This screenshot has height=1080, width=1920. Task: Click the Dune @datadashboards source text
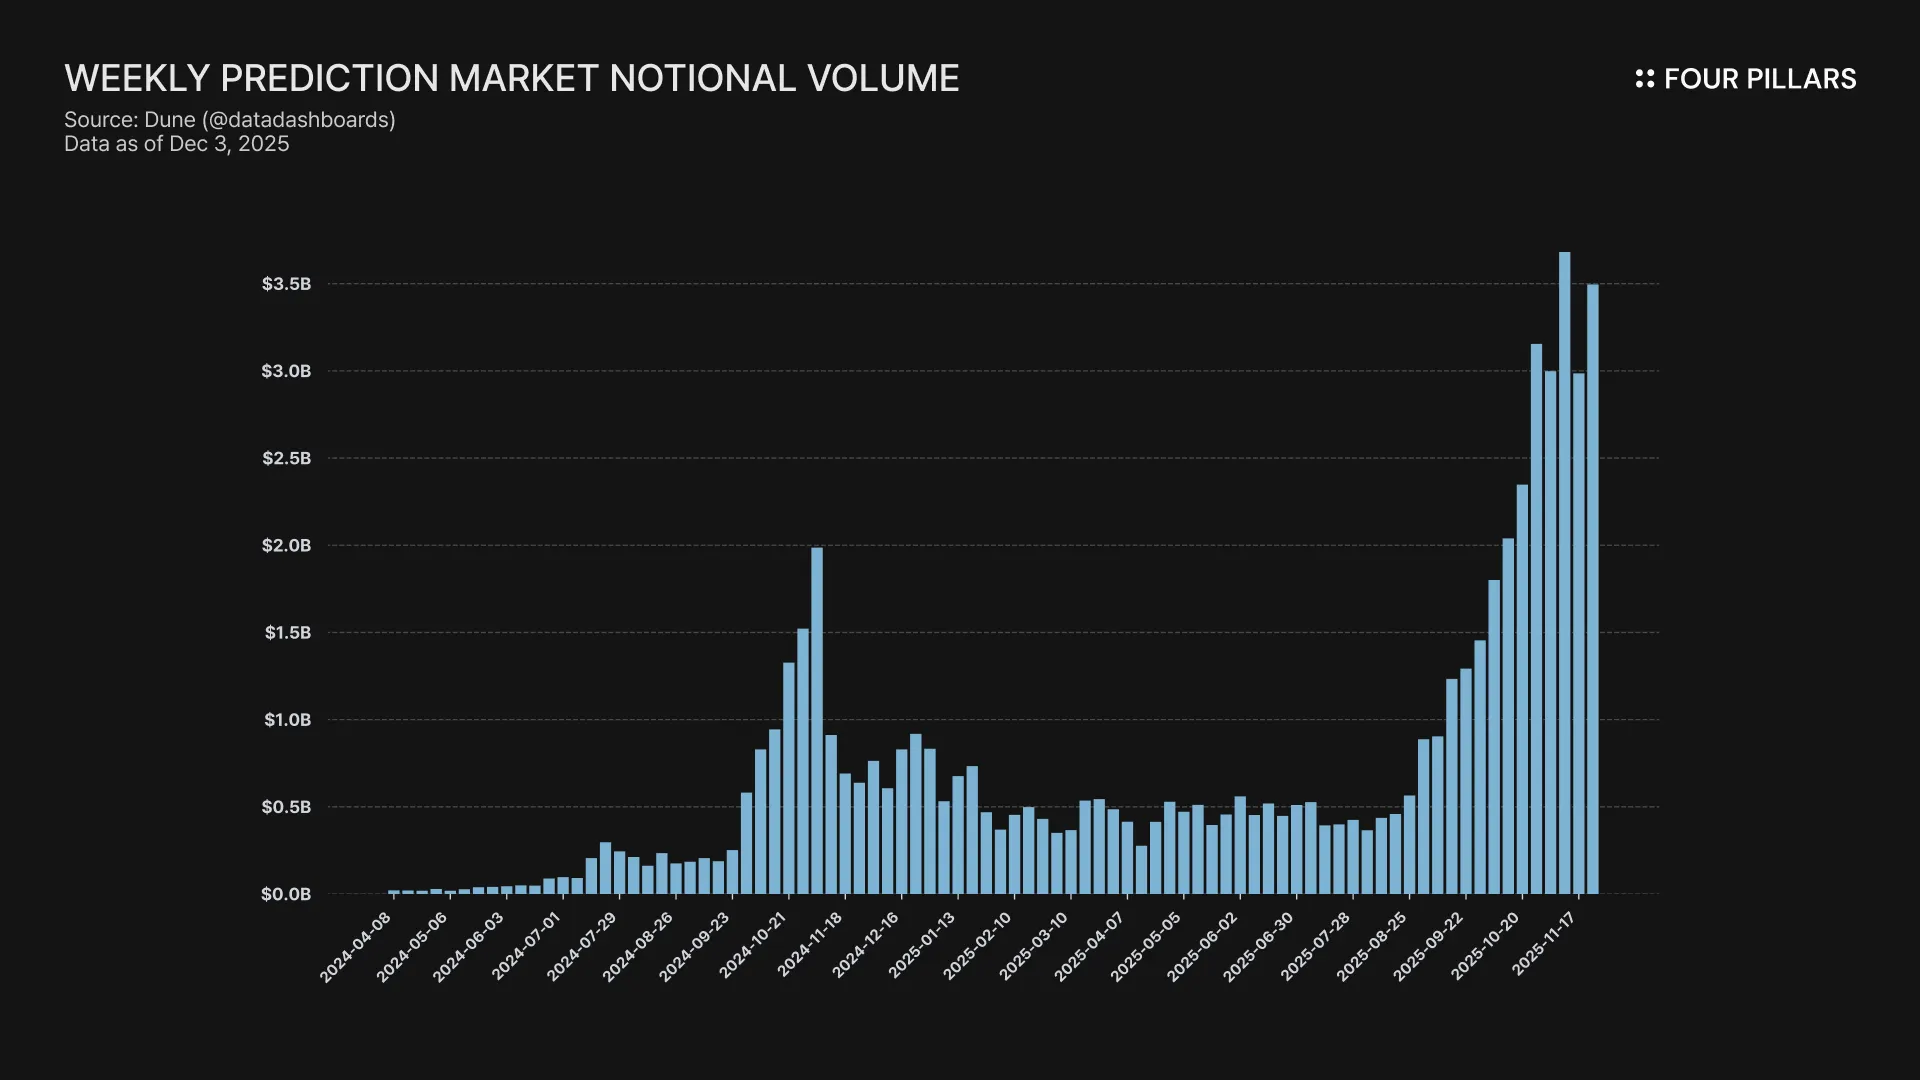click(230, 120)
